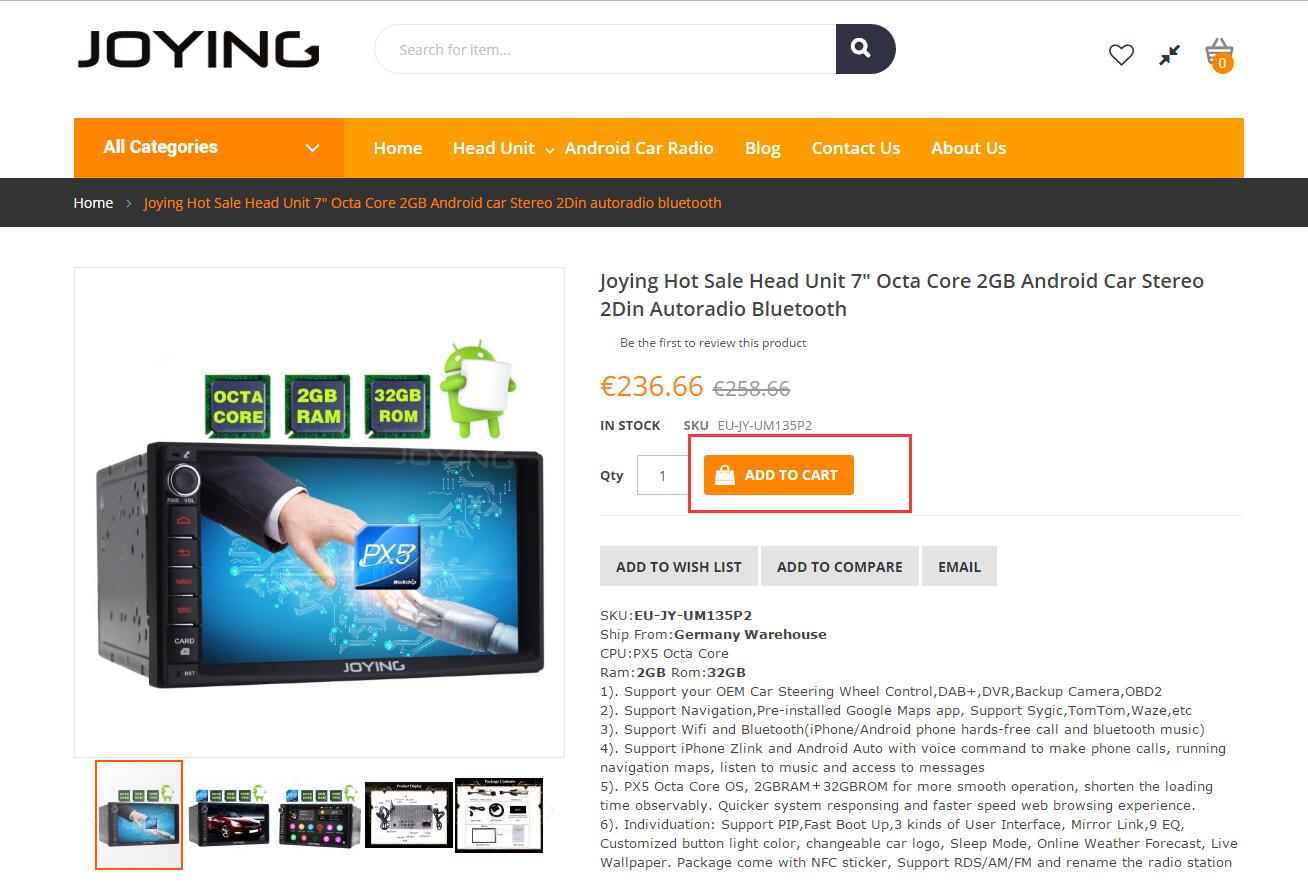Image resolution: width=1308 pixels, height=885 pixels.
Task: Open the shopping cart basket icon
Action: pyautogui.click(x=1219, y=54)
